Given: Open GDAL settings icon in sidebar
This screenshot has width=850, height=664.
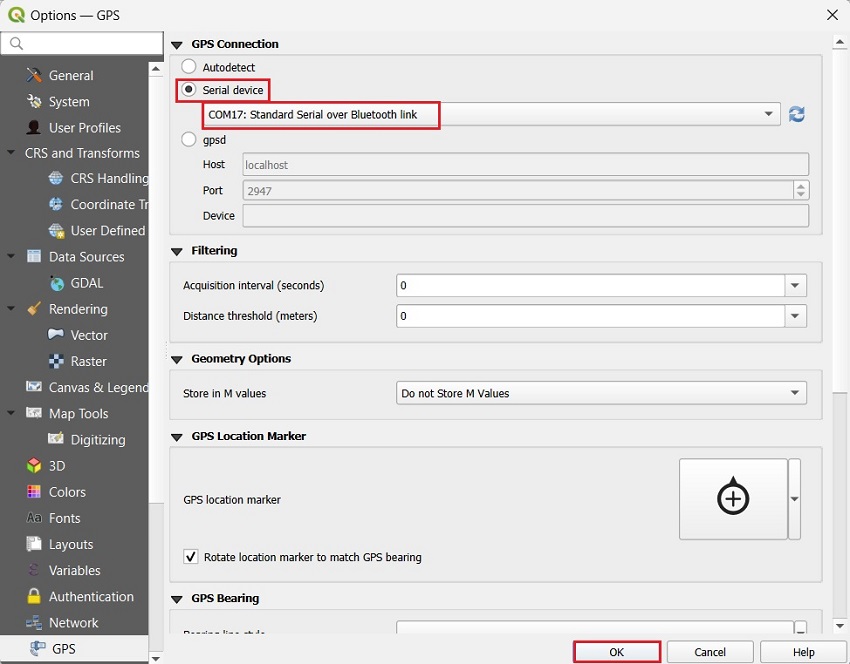Looking at the screenshot, I should pyautogui.click(x=56, y=283).
